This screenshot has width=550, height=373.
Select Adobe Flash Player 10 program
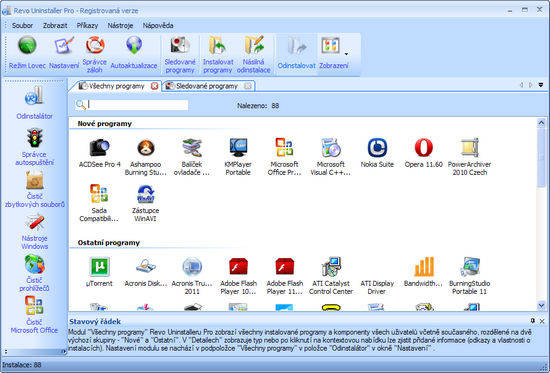(x=238, y=276)
